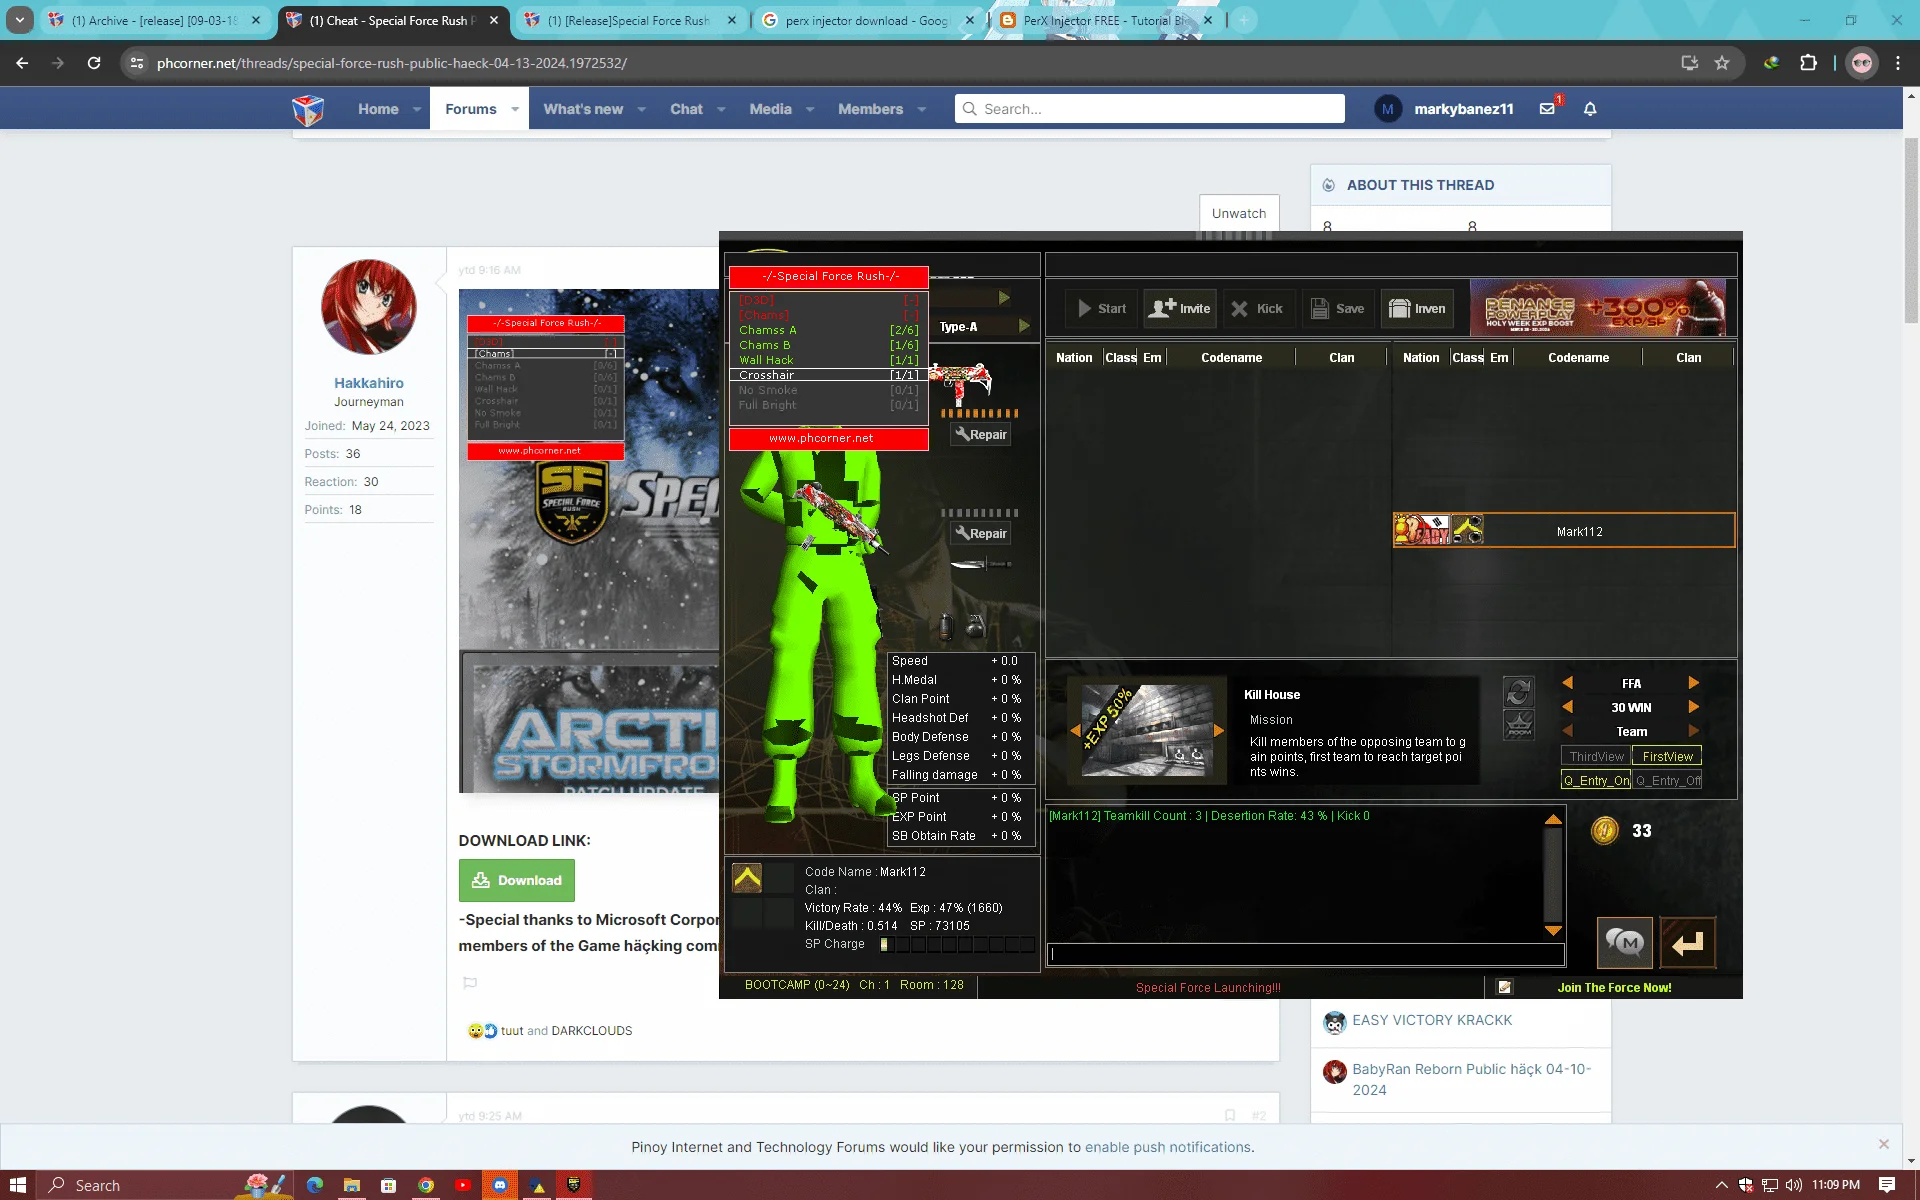Screen dimensions: 1920x1200
Task: Click the right arrow next to FFA
Action: (1694, 683)
